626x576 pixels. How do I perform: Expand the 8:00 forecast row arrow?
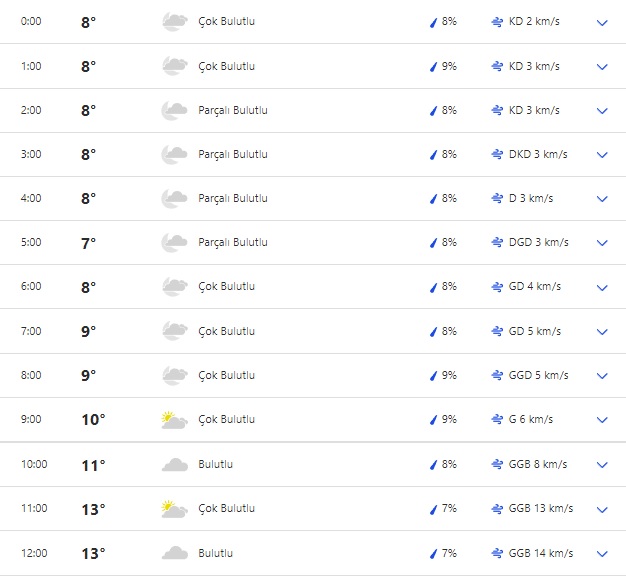click(x=602, y=375)
